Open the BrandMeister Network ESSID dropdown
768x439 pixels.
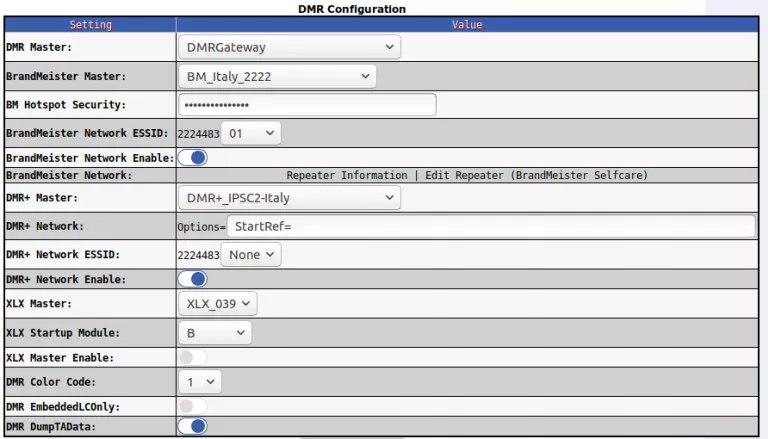tap(251, 133)
